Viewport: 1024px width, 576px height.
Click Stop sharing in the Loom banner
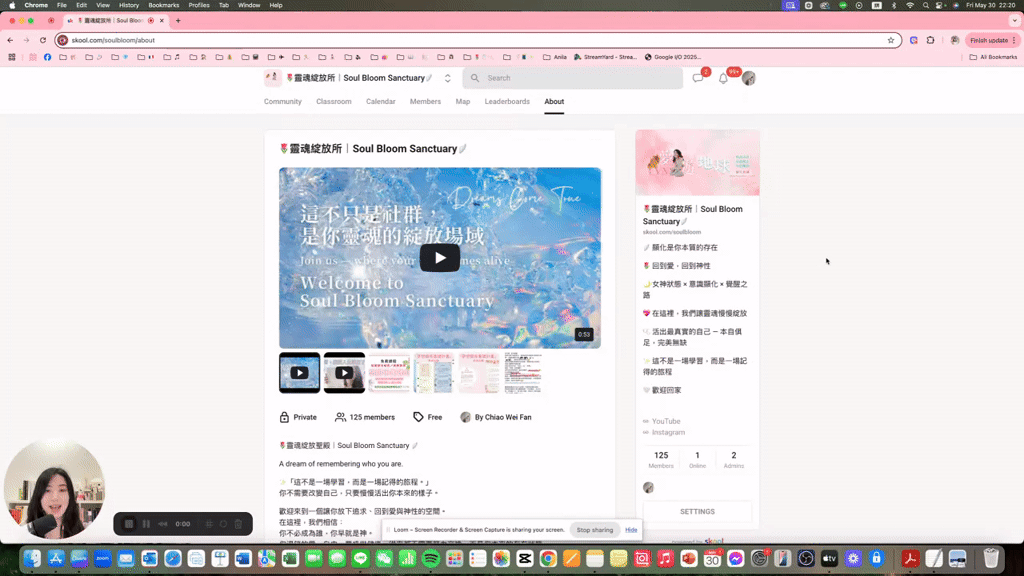point(594,530)
